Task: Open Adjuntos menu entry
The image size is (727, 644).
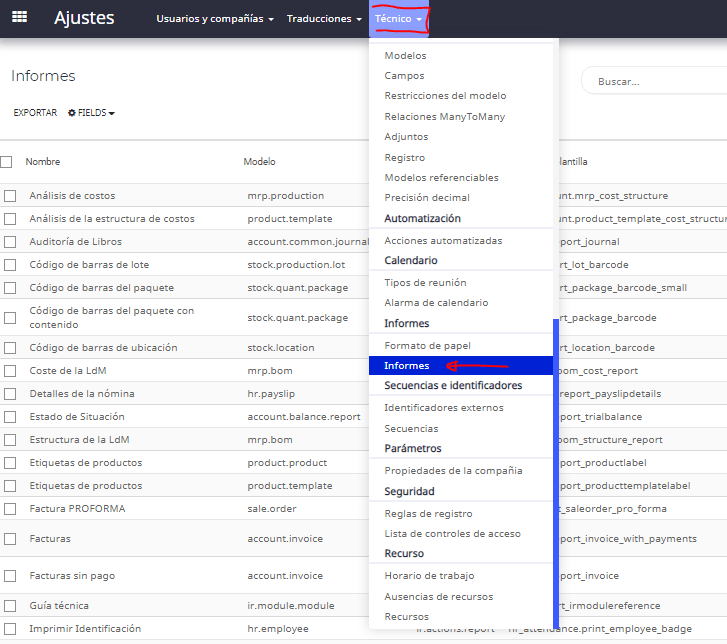Action: 406,137
